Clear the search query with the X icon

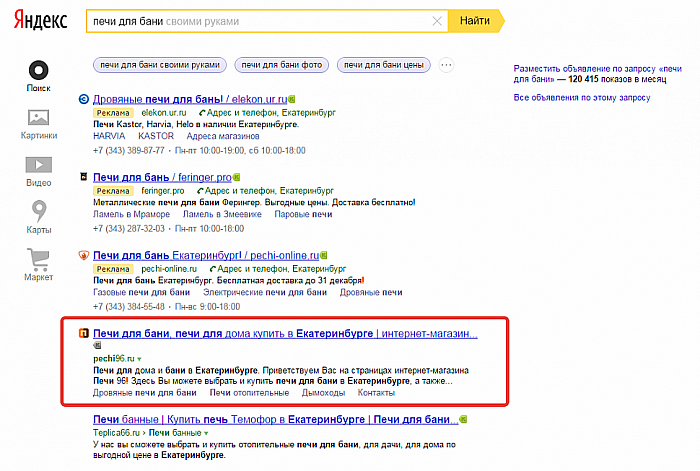click(437, 21)
